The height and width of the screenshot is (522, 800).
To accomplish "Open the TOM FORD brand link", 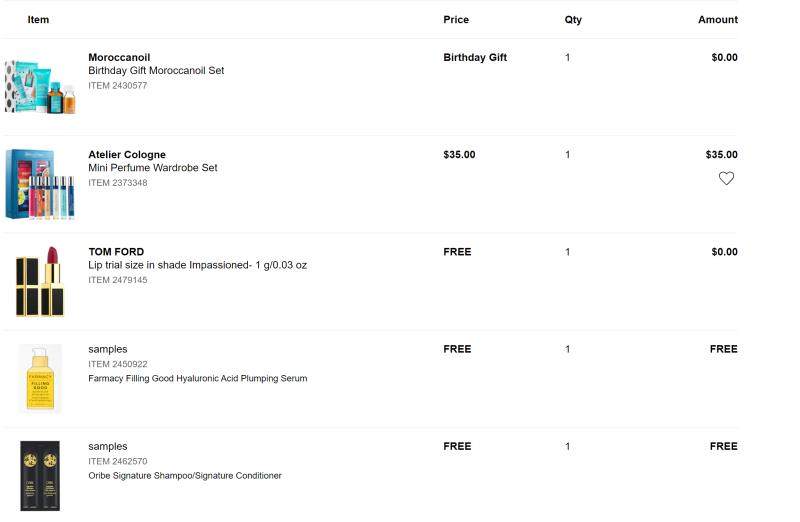I will click(116, 252).
